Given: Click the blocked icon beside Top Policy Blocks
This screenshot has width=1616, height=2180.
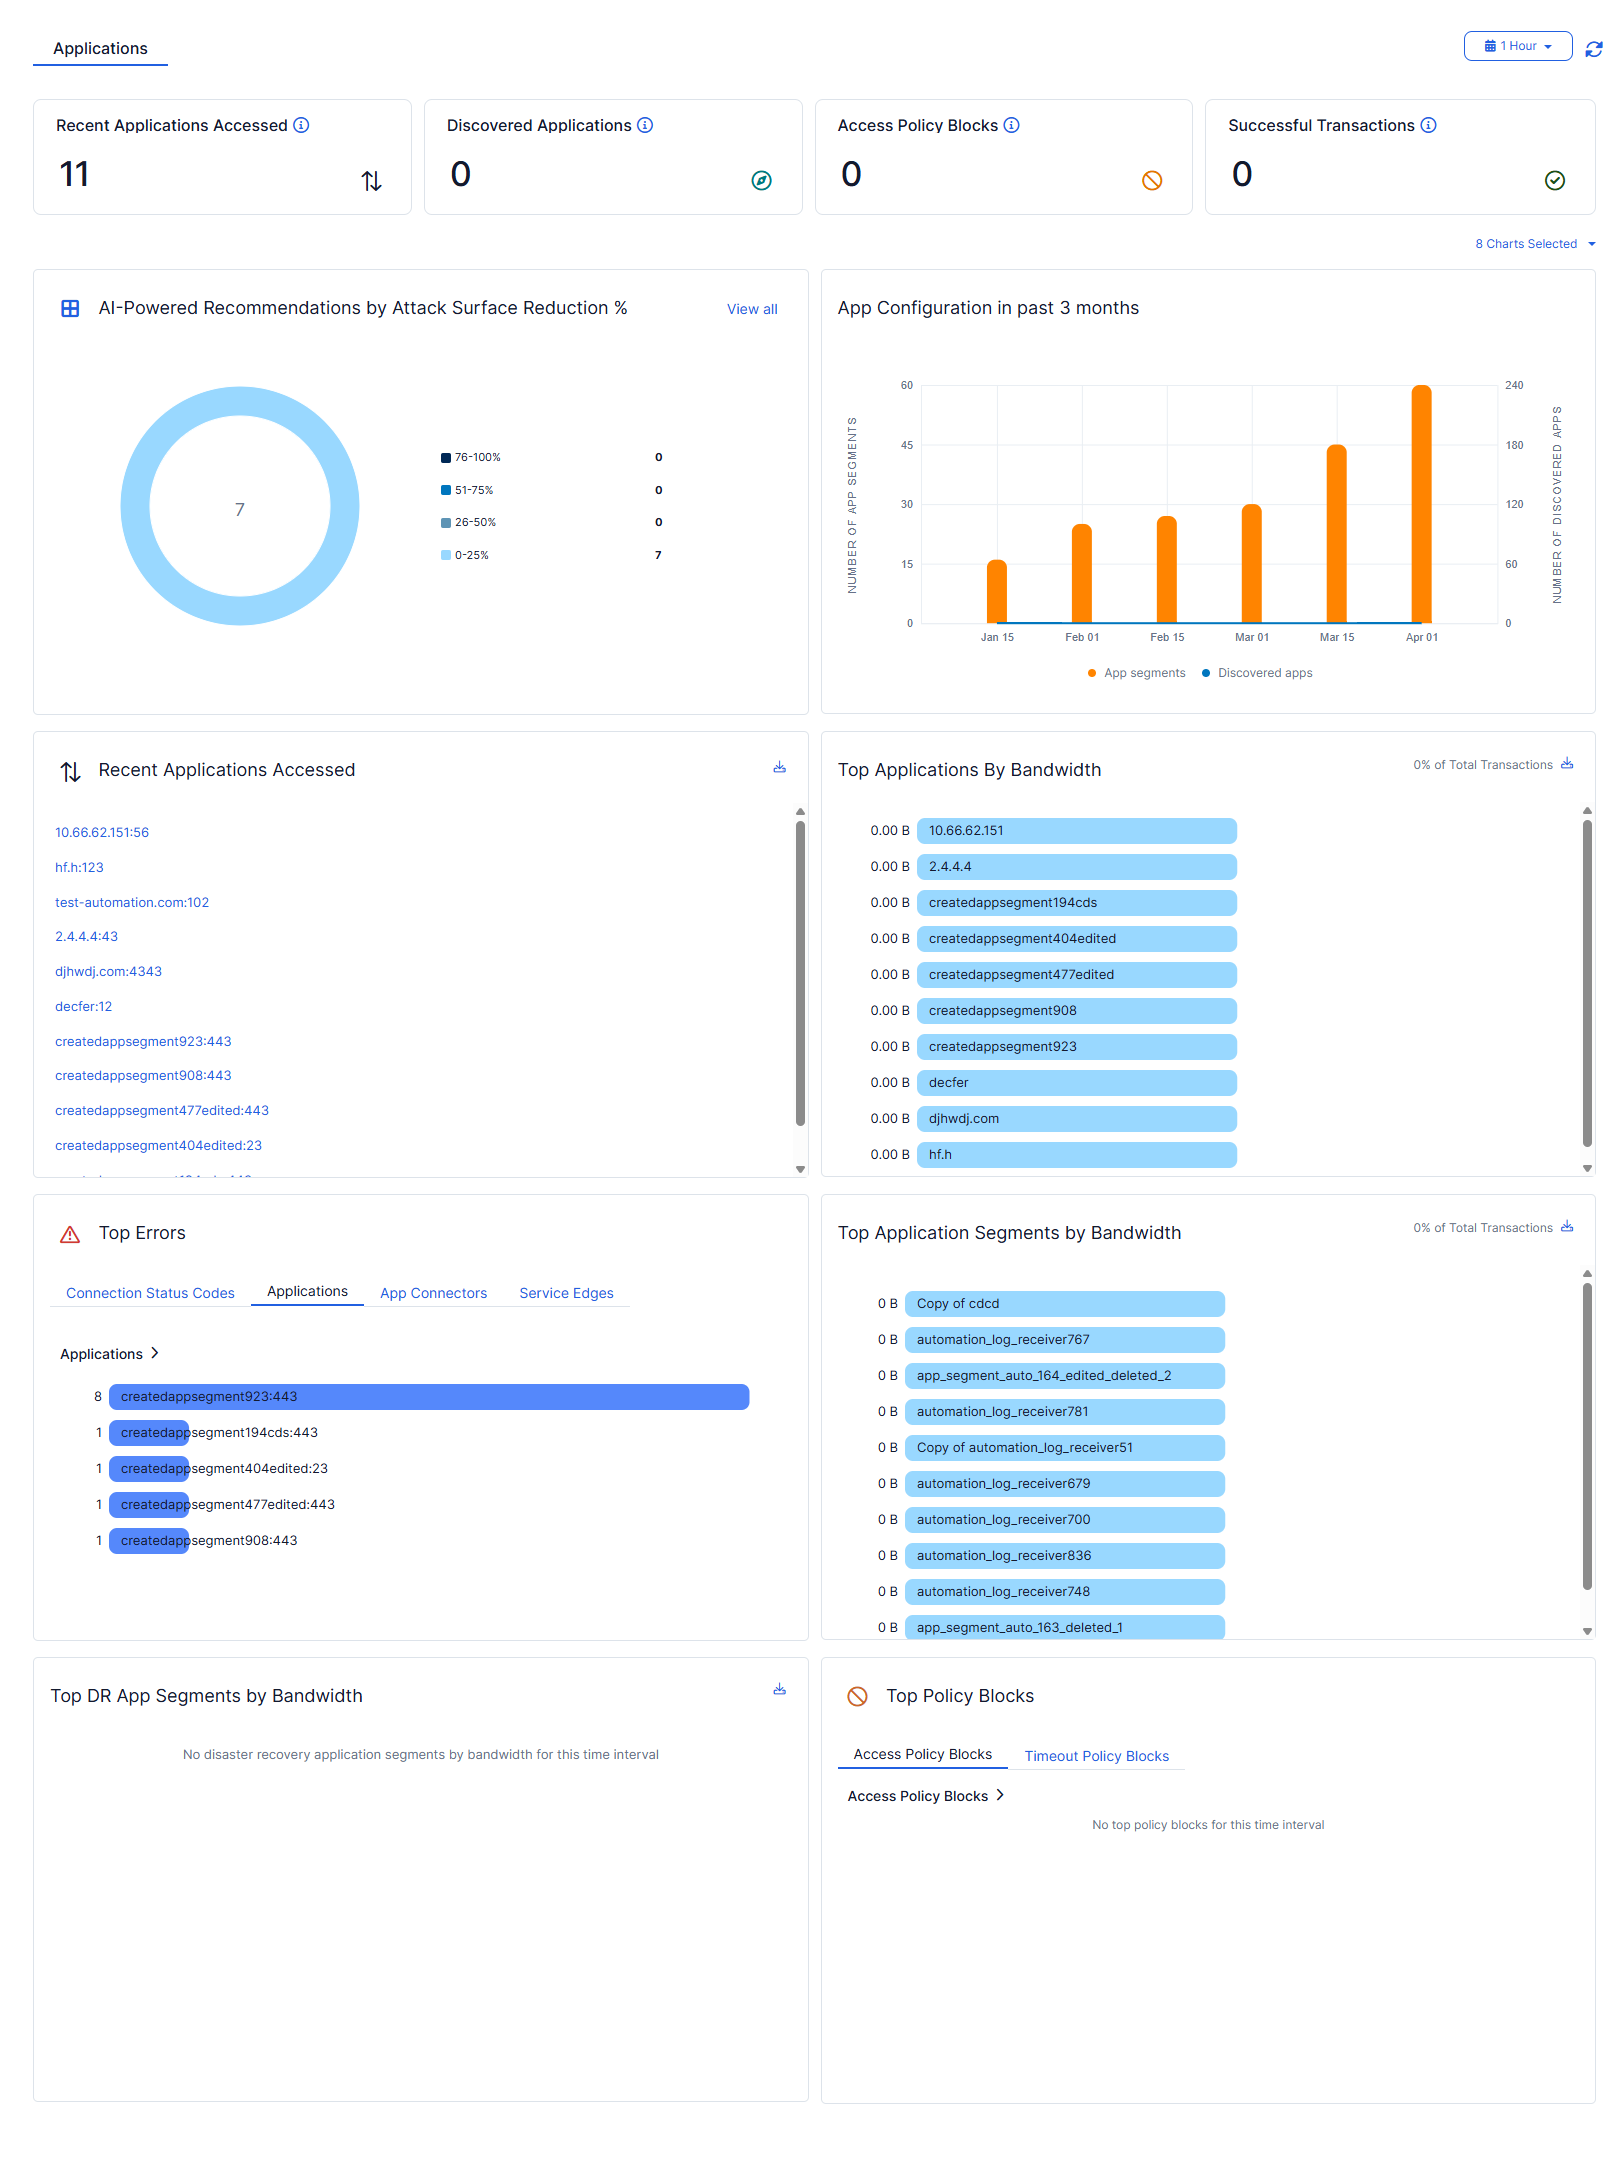Looking at the screenshot, I should tap(857, 1697).
